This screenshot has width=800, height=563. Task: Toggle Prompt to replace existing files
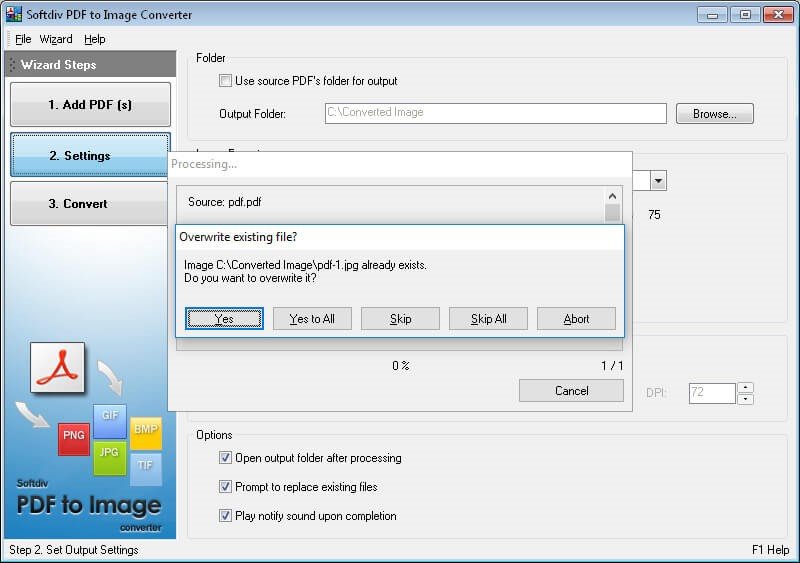coord(225,487)
